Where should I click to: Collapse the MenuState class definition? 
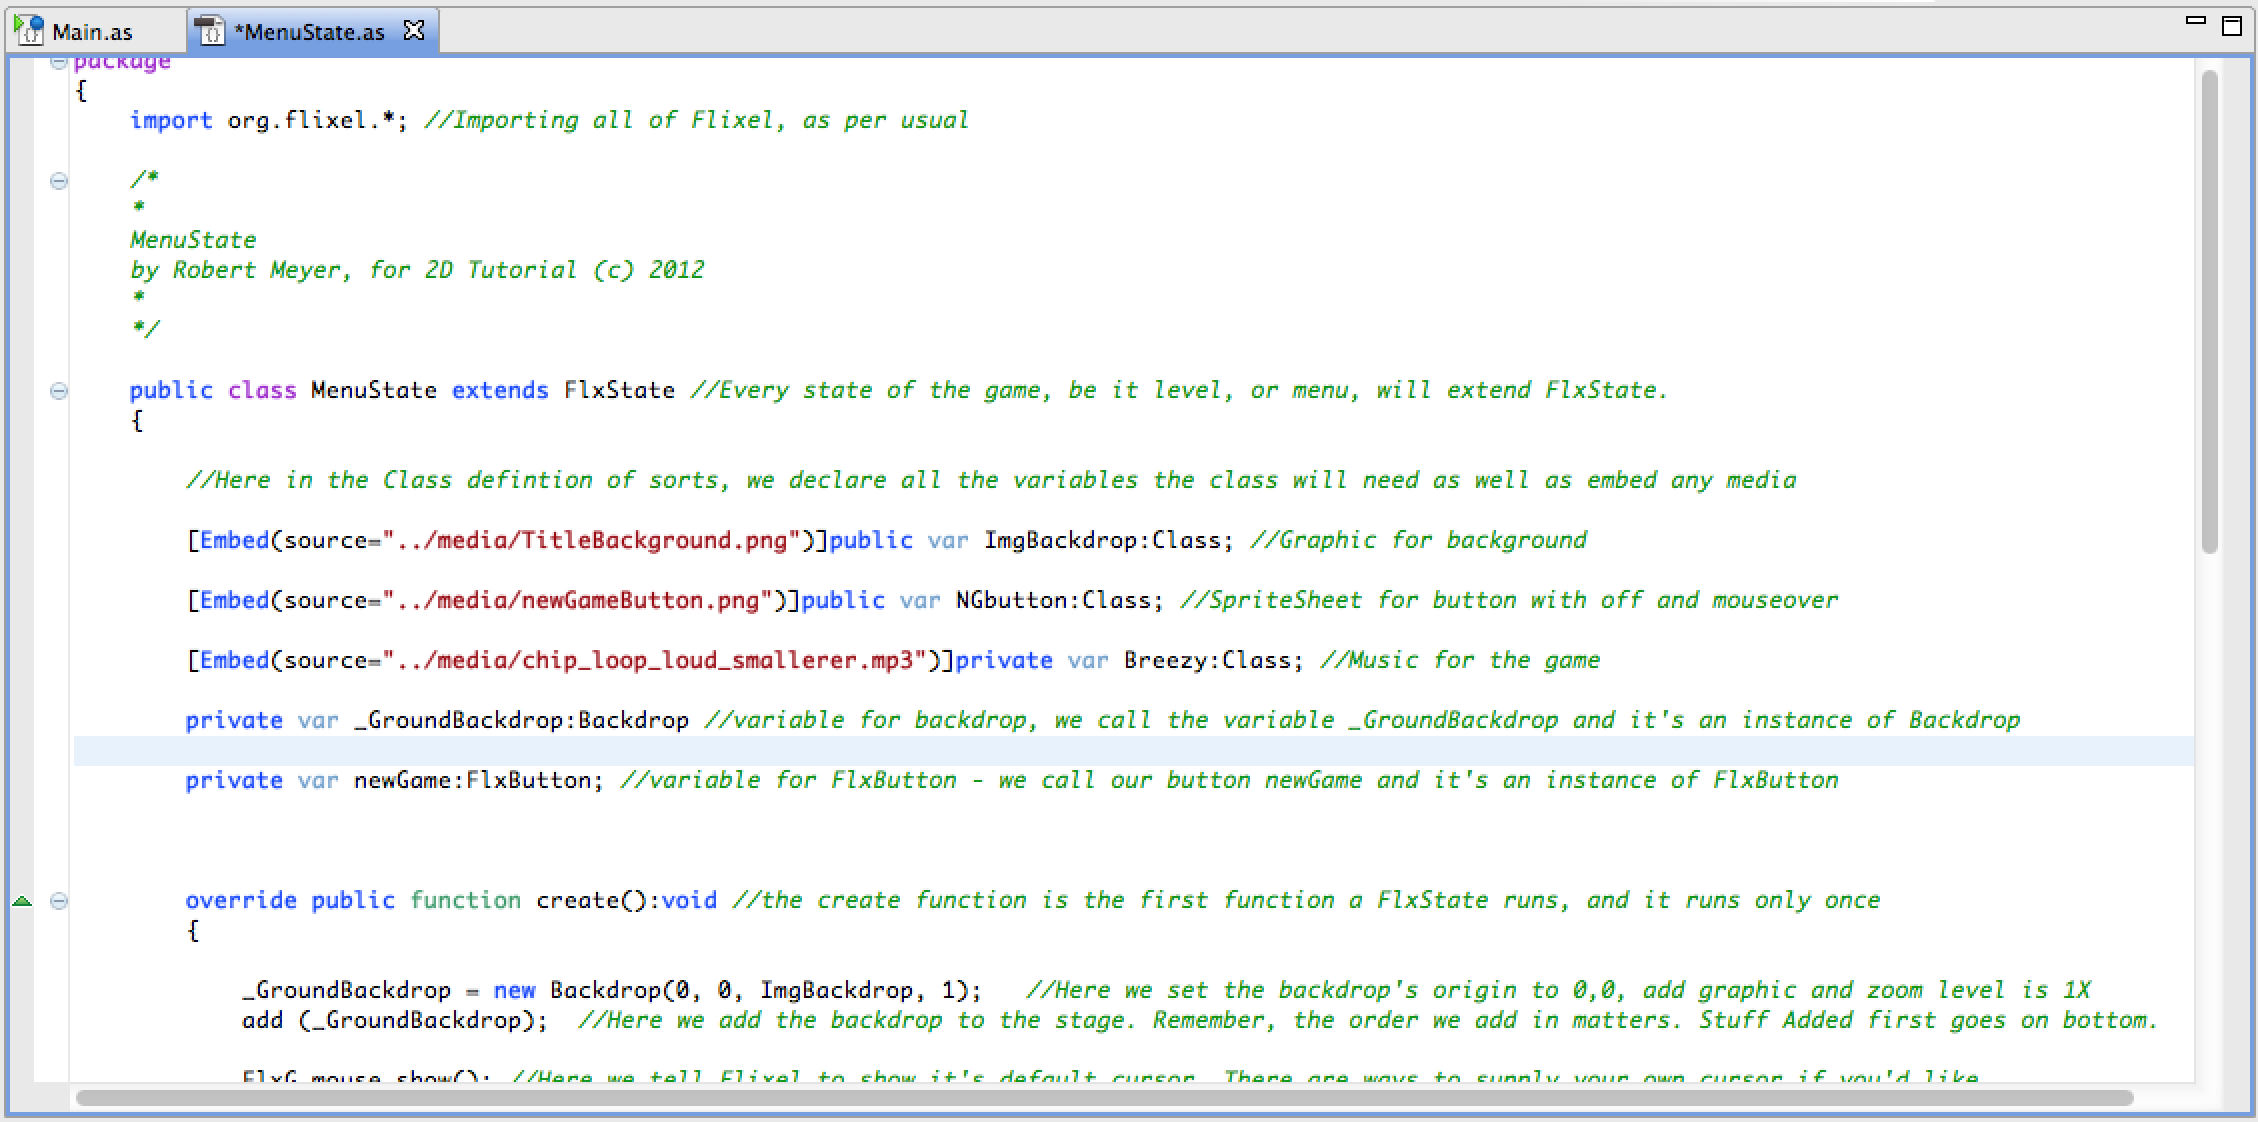59,391
